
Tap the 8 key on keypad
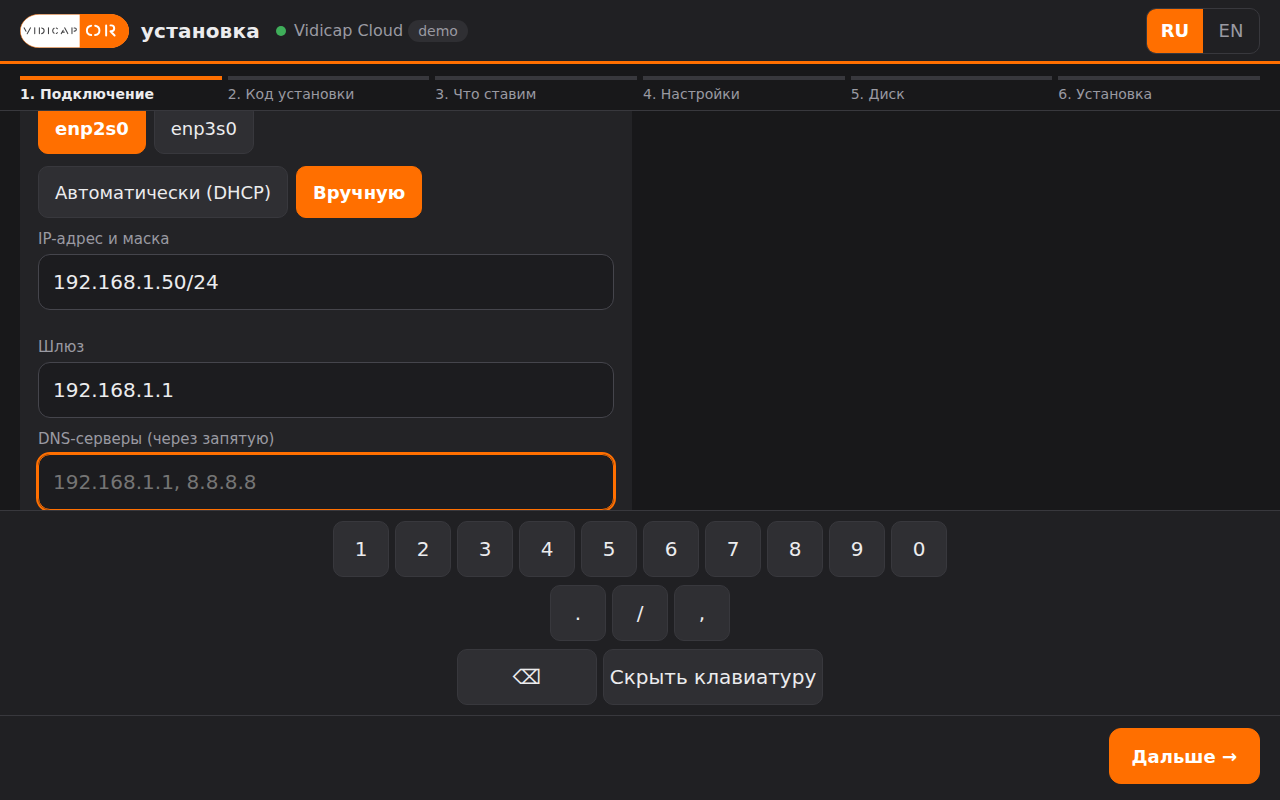click(x=795, y=549)
